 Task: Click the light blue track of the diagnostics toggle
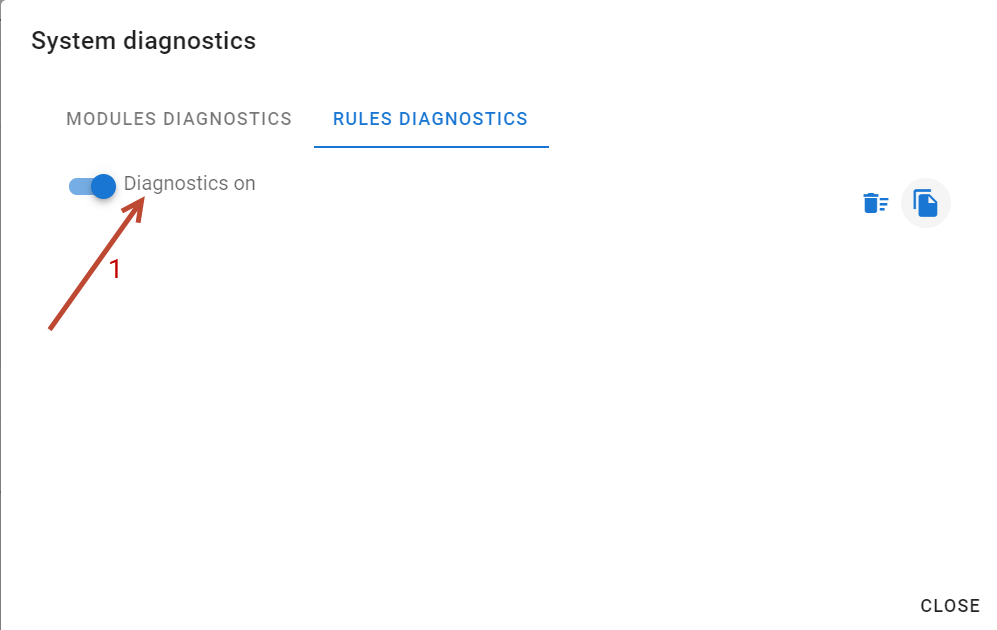coord(79,186)
